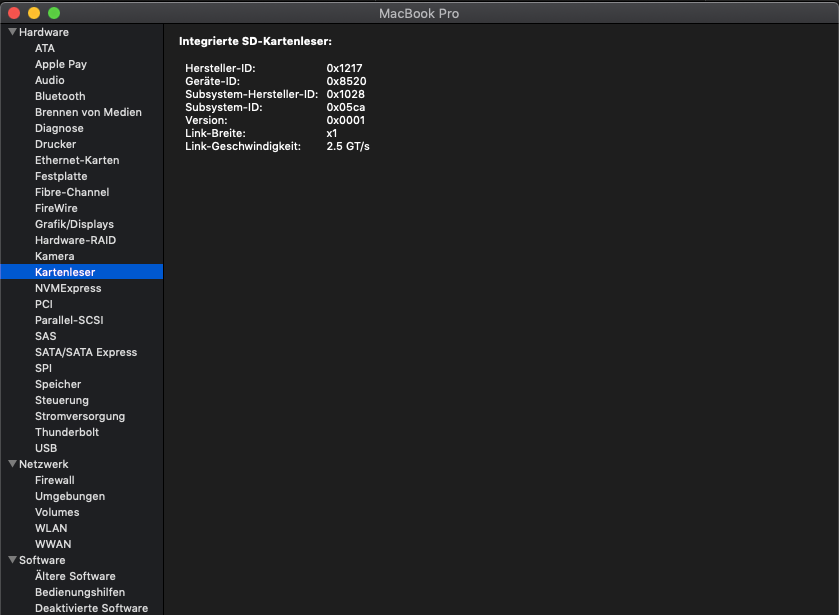This screenshot has width=839, height=615.
Task: Show Ethernet-Karten details
Action: (77, 160)
